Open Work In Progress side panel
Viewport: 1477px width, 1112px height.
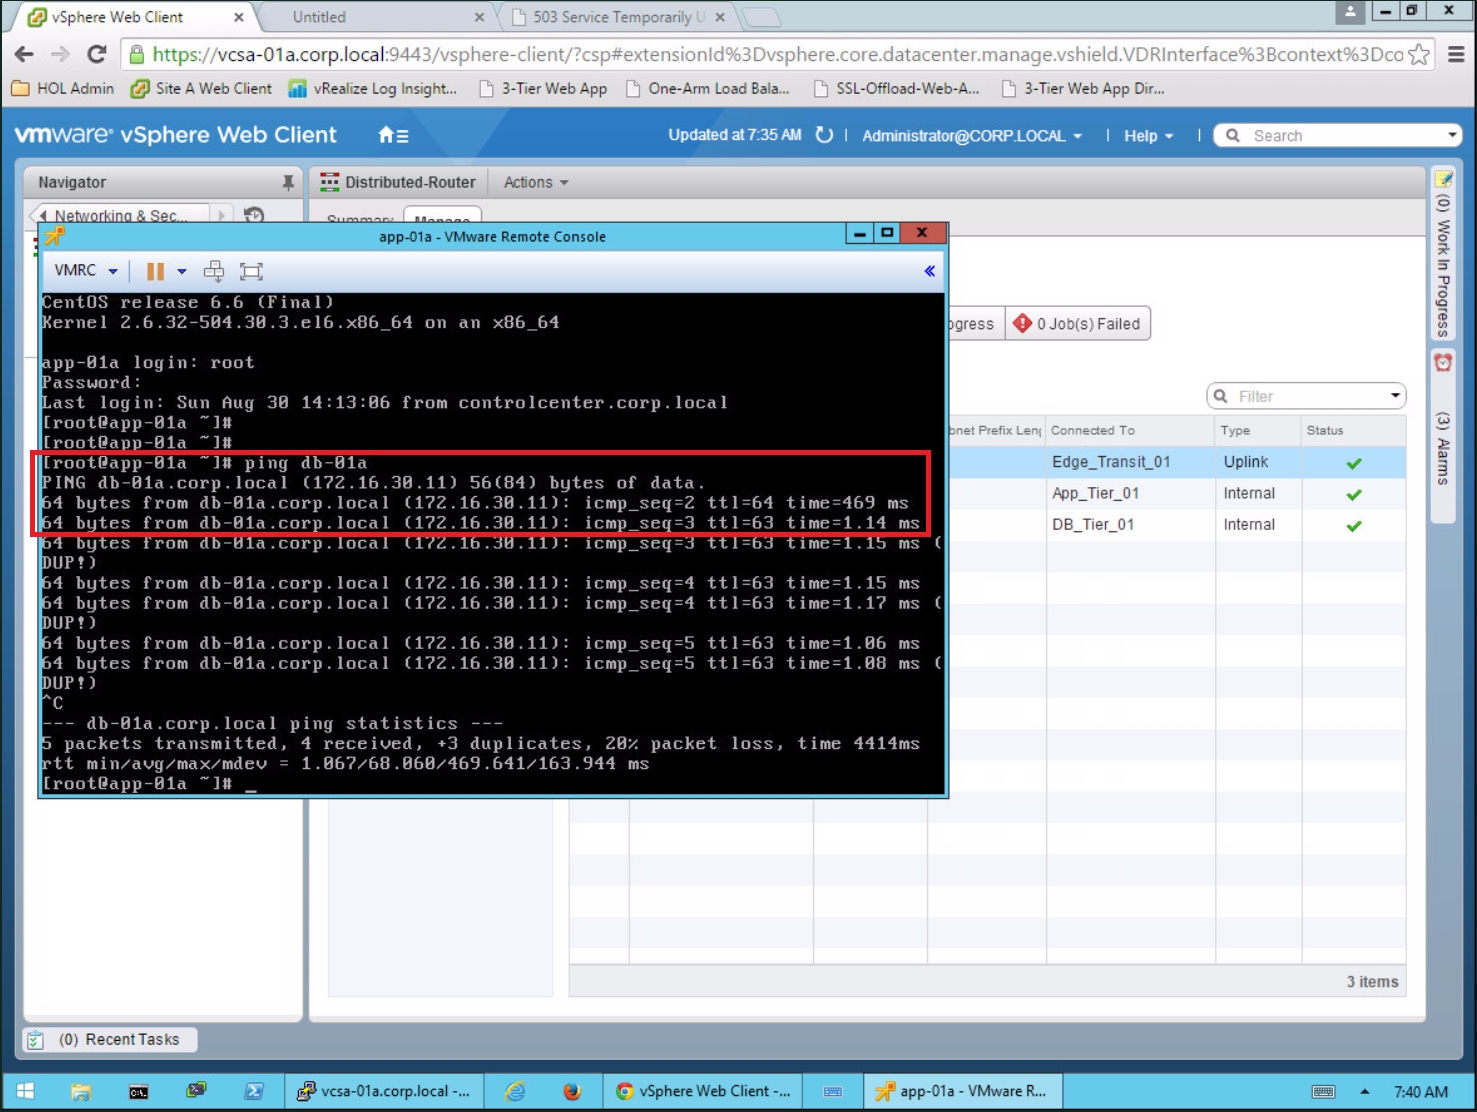tap(1443, 254)
